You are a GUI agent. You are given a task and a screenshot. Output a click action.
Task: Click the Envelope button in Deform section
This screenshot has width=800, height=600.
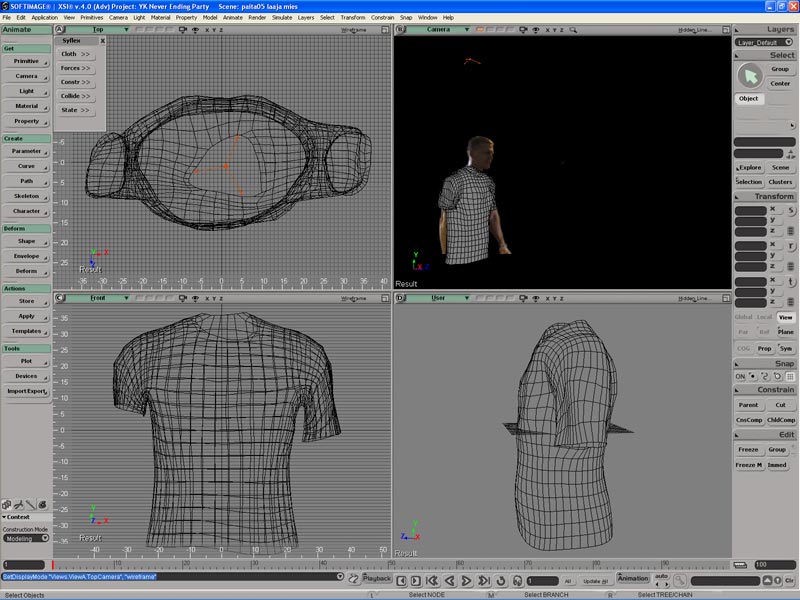coord(26,256)
